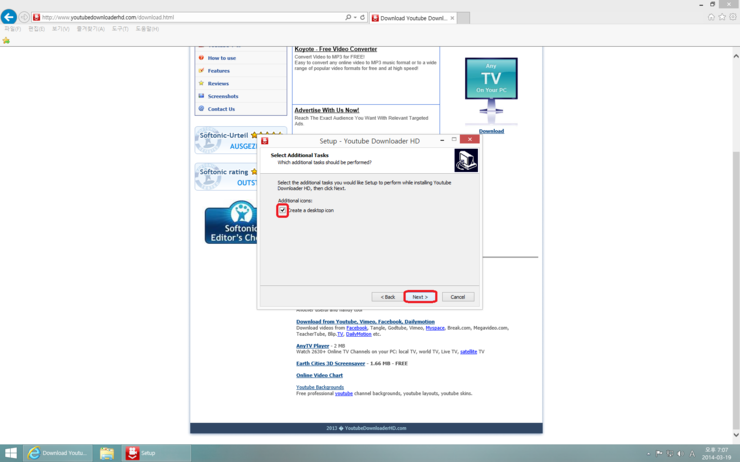The height and width of the screenshot is (462, 740).
Task: Click the browser forward arrow button
Action: tap(24, 17)
